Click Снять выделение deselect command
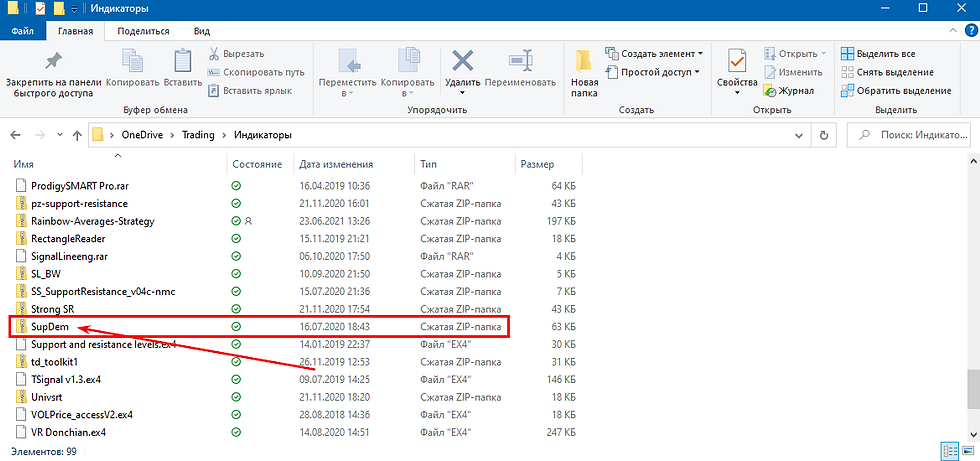 887,72
